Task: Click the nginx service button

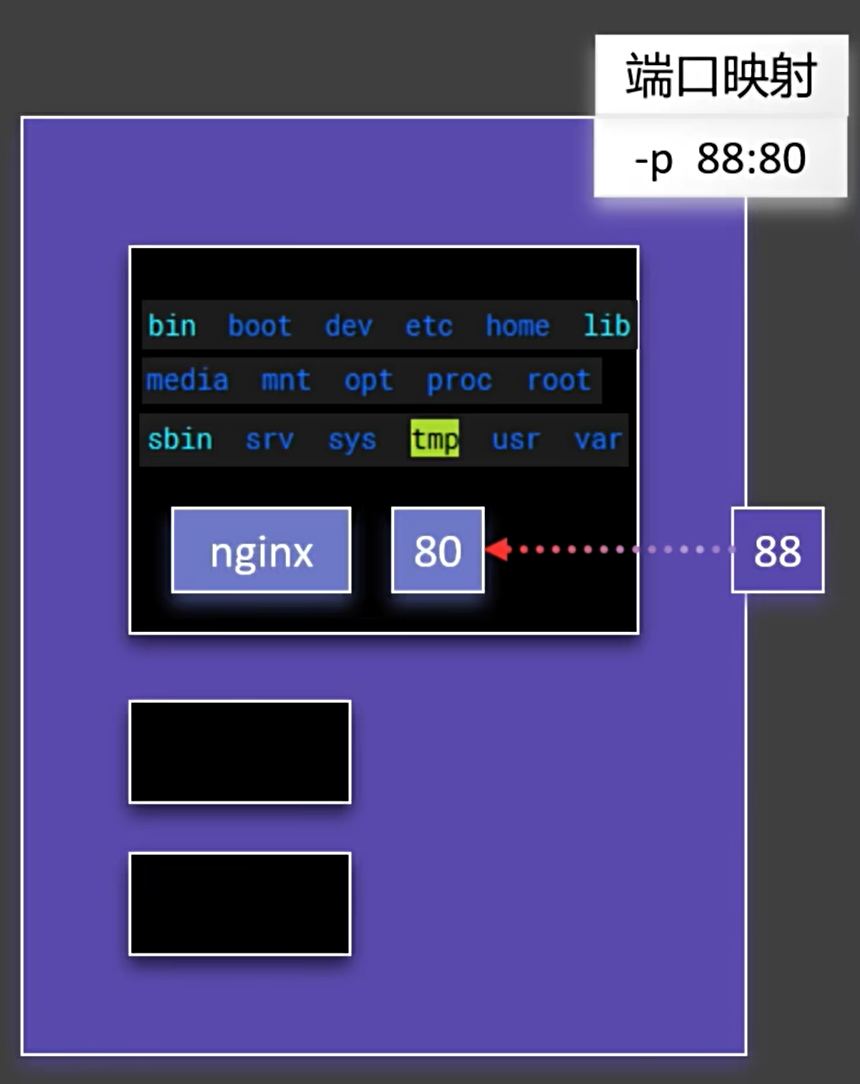Action: 260,549
